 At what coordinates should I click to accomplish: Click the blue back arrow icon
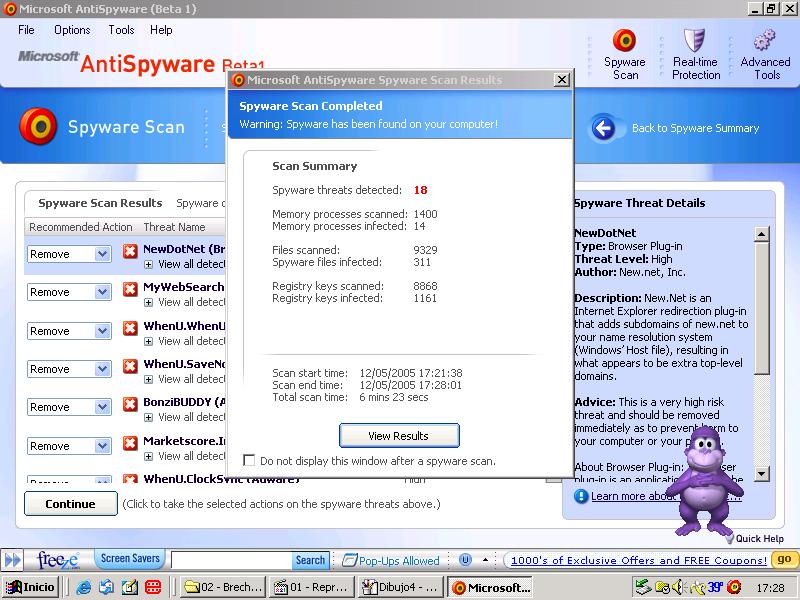pos(604,128)
